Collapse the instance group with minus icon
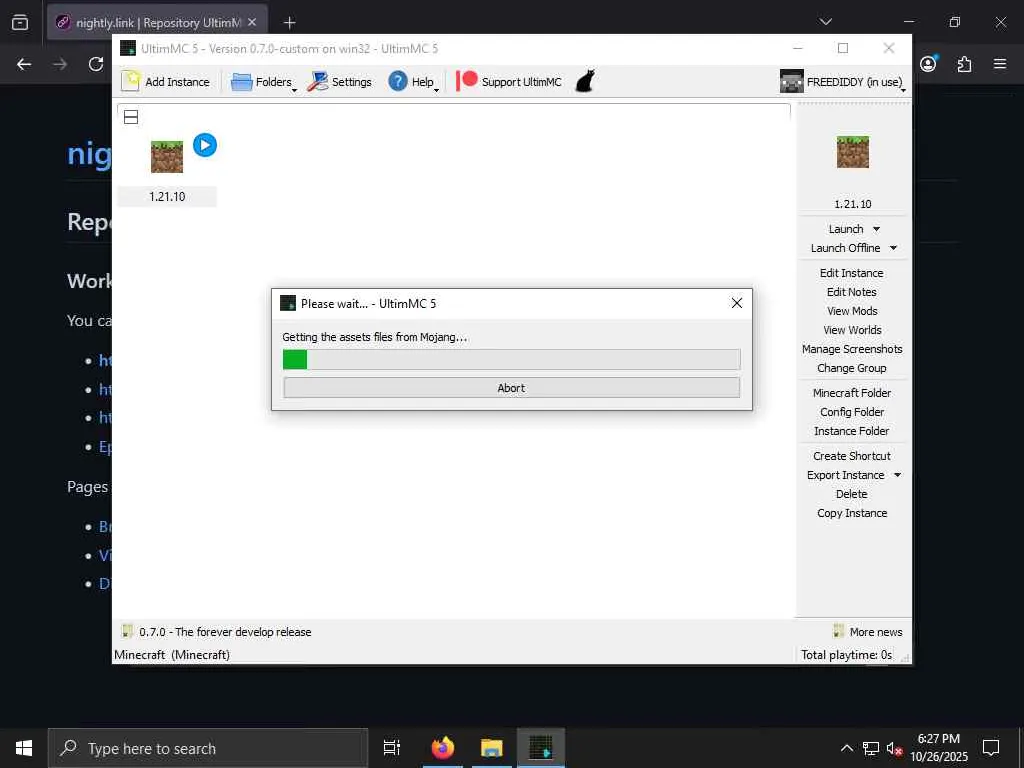Image resolution: width=1024 pixels, height=768 pixels. (x=131, y=117)
